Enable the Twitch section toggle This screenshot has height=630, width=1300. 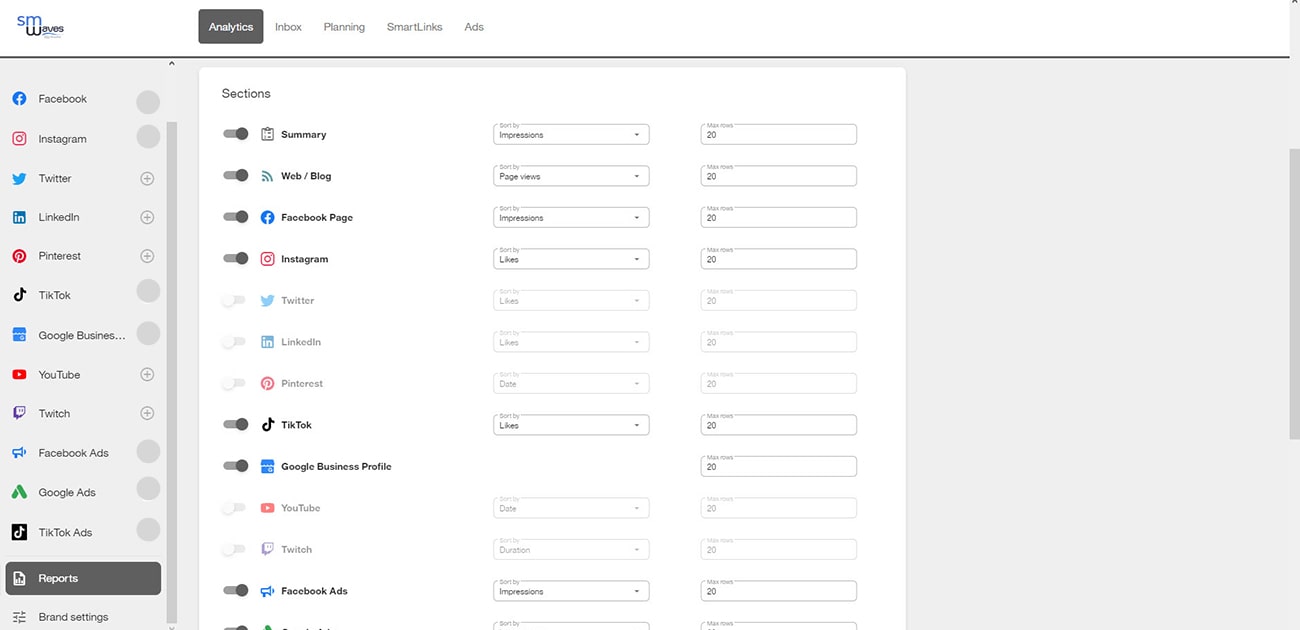pos(234,549)
